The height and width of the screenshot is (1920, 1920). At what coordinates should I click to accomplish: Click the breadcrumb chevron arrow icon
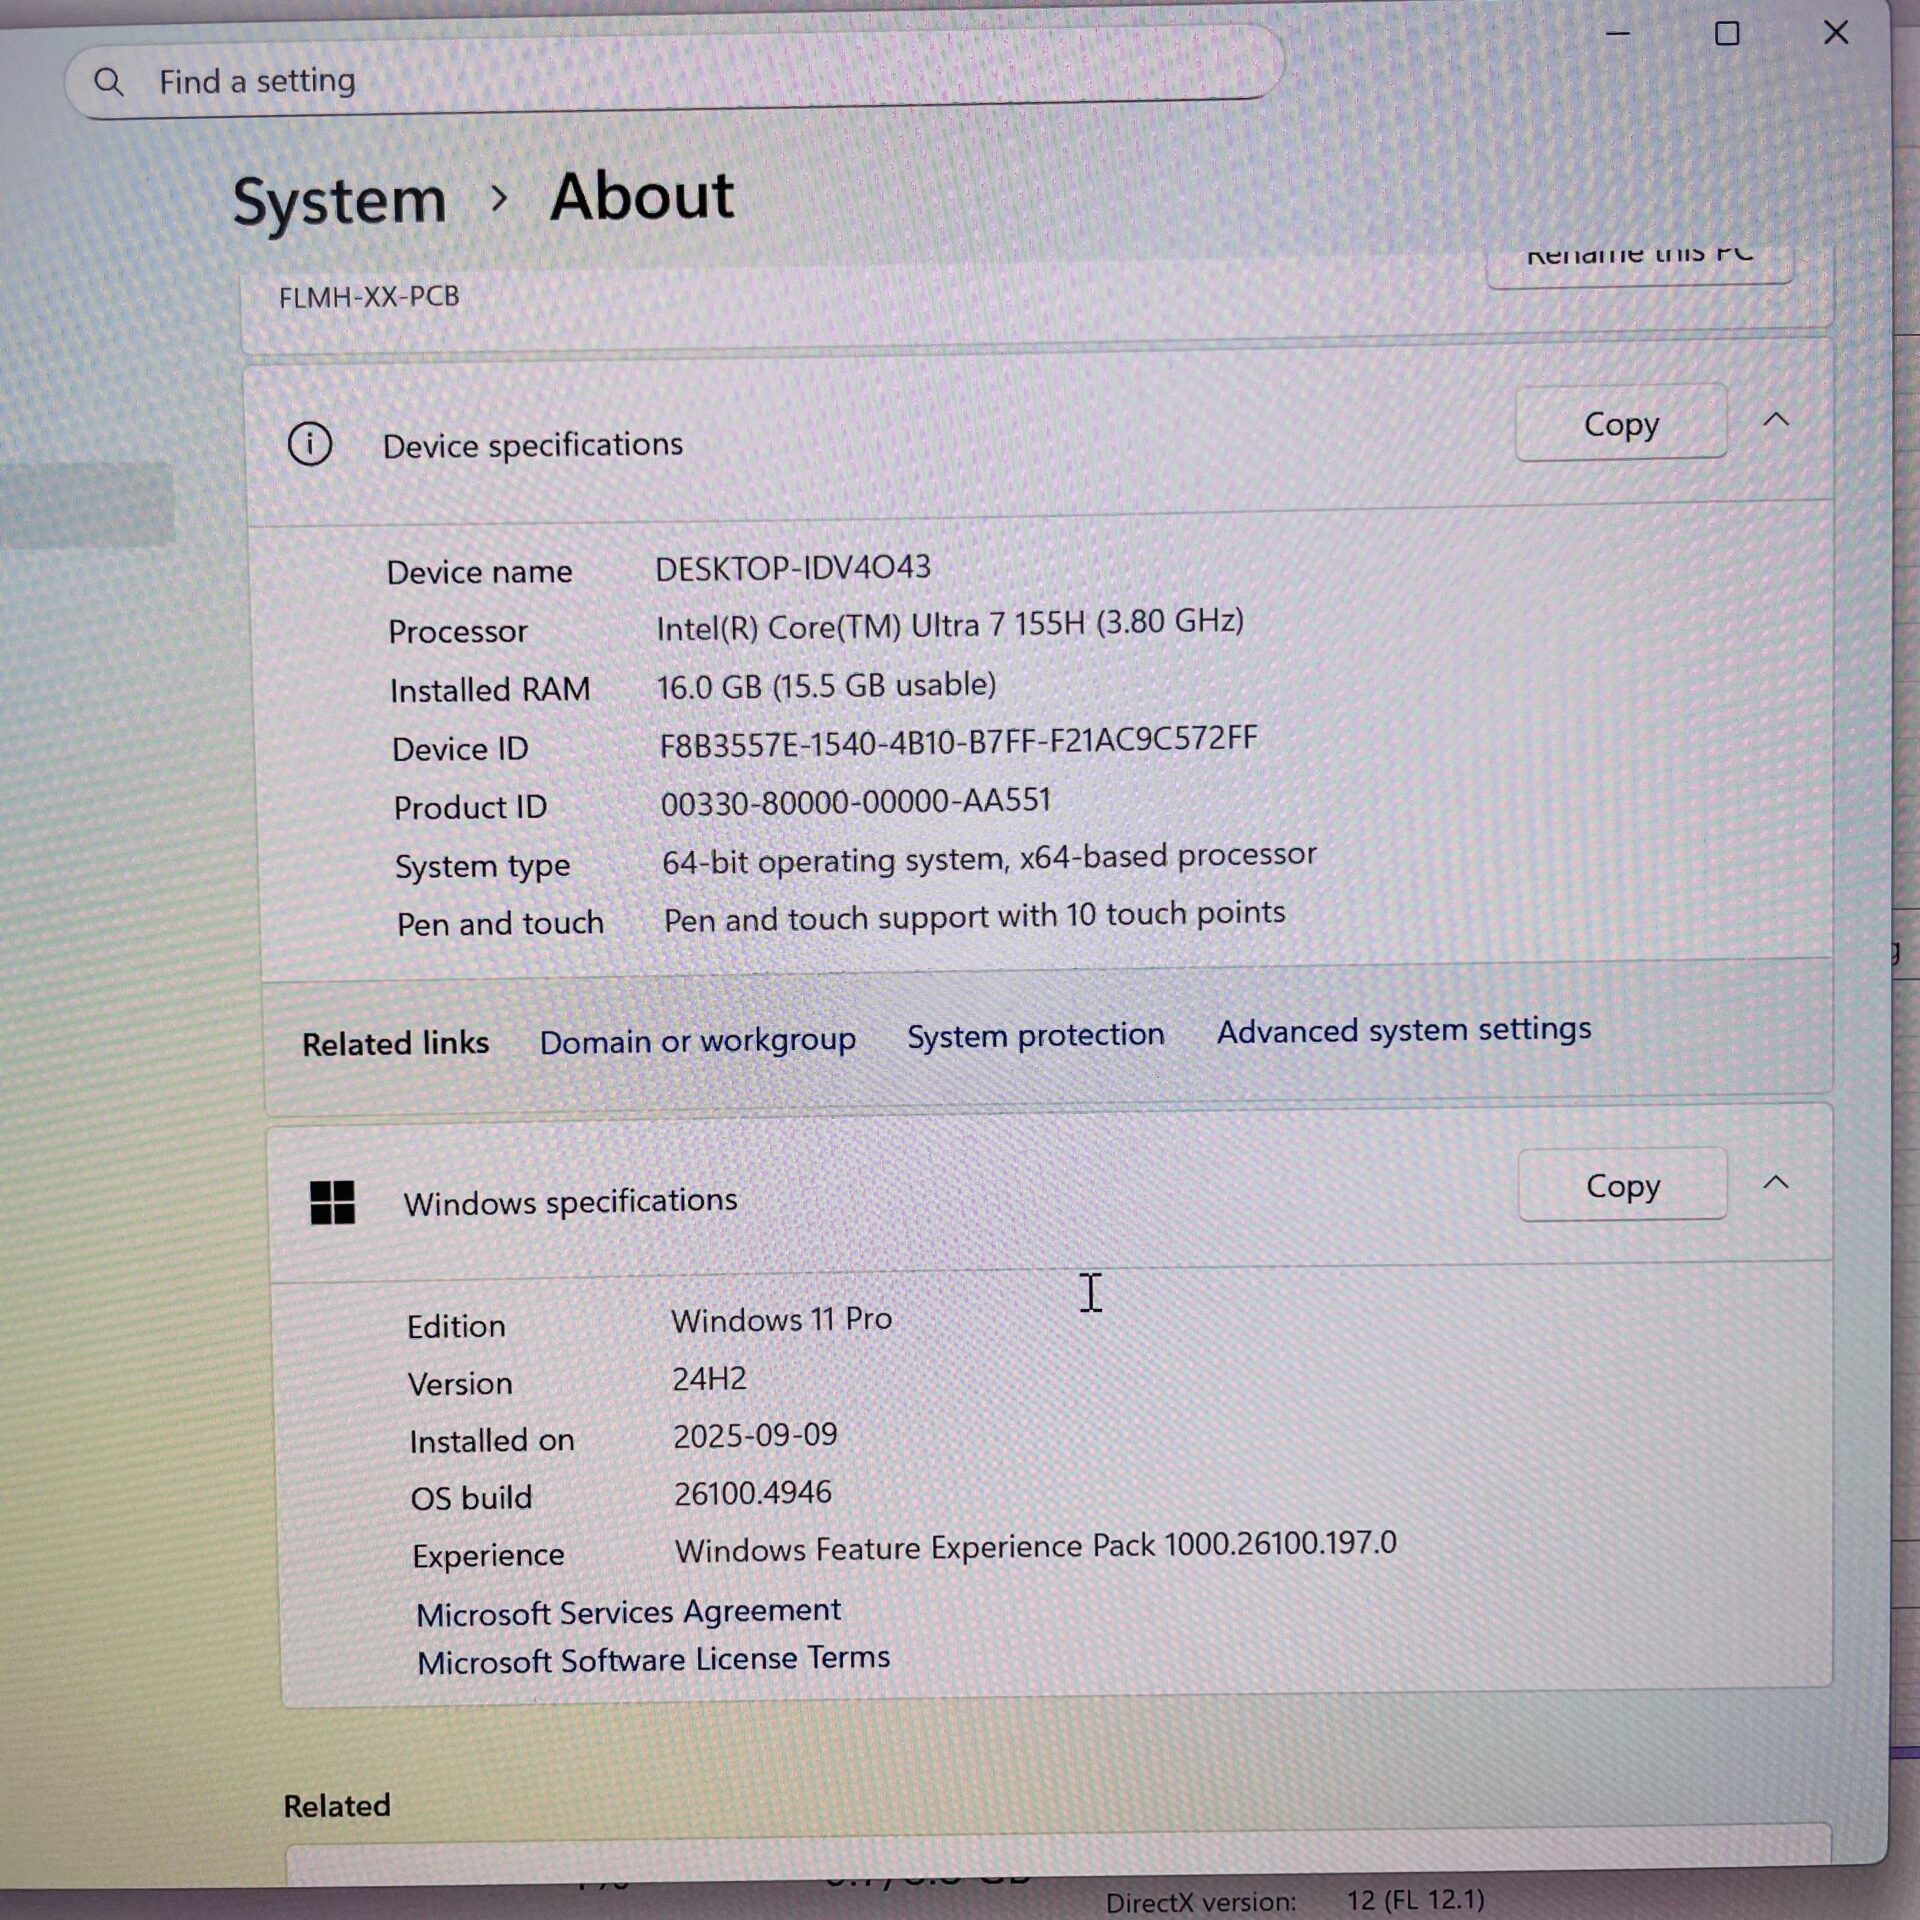499,199
